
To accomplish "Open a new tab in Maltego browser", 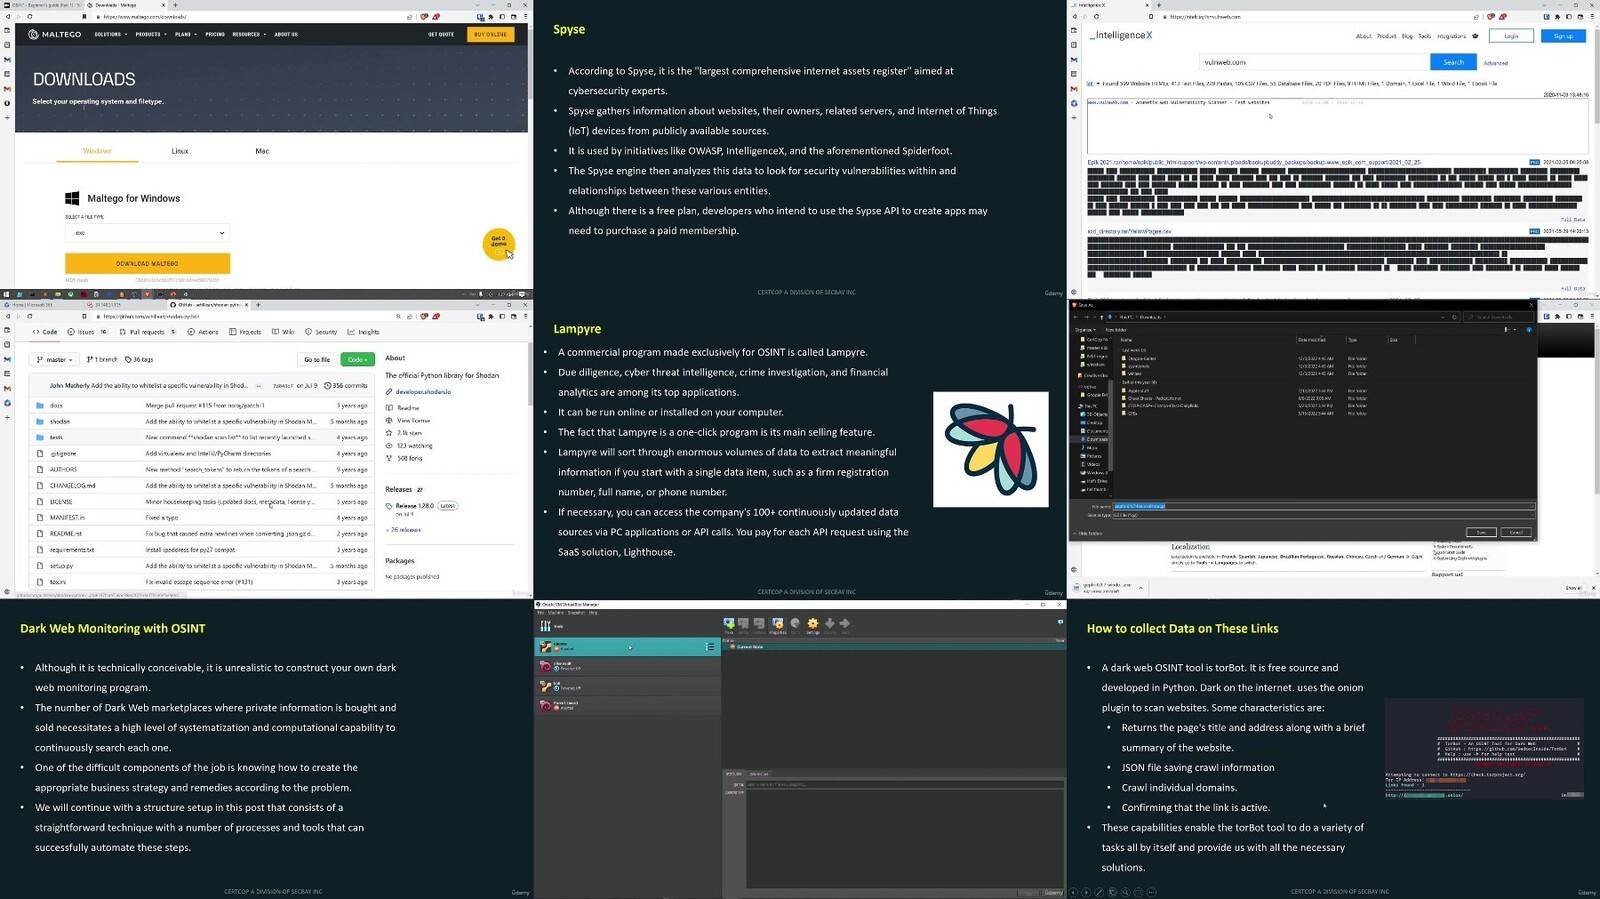I will 176,5.
